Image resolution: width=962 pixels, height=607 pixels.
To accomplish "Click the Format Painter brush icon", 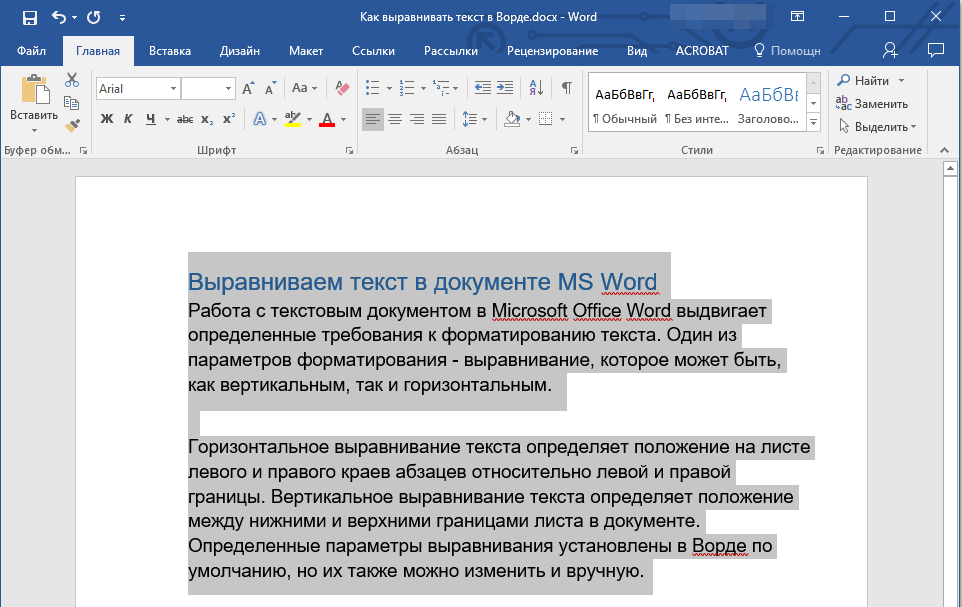I will pos(71,126).
